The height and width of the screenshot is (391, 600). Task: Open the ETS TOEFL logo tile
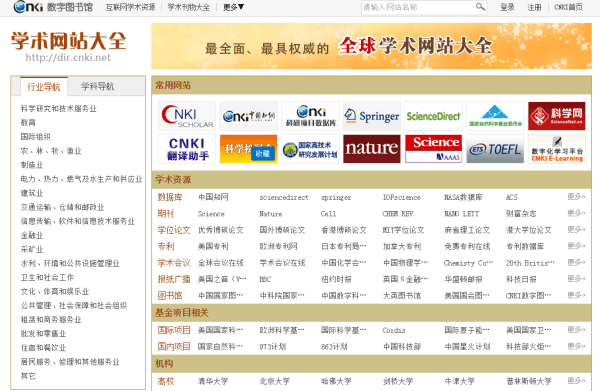(495, 149)
